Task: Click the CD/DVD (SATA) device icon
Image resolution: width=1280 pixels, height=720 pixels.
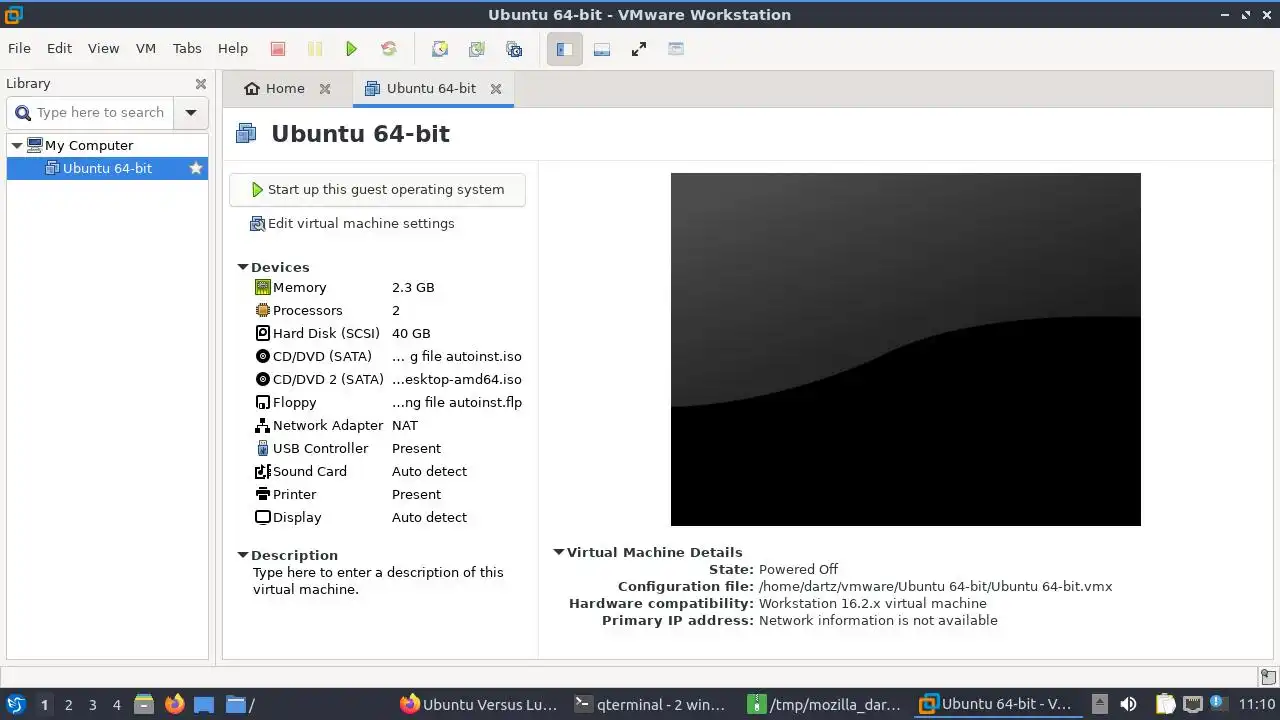Action: pos(263,356)
